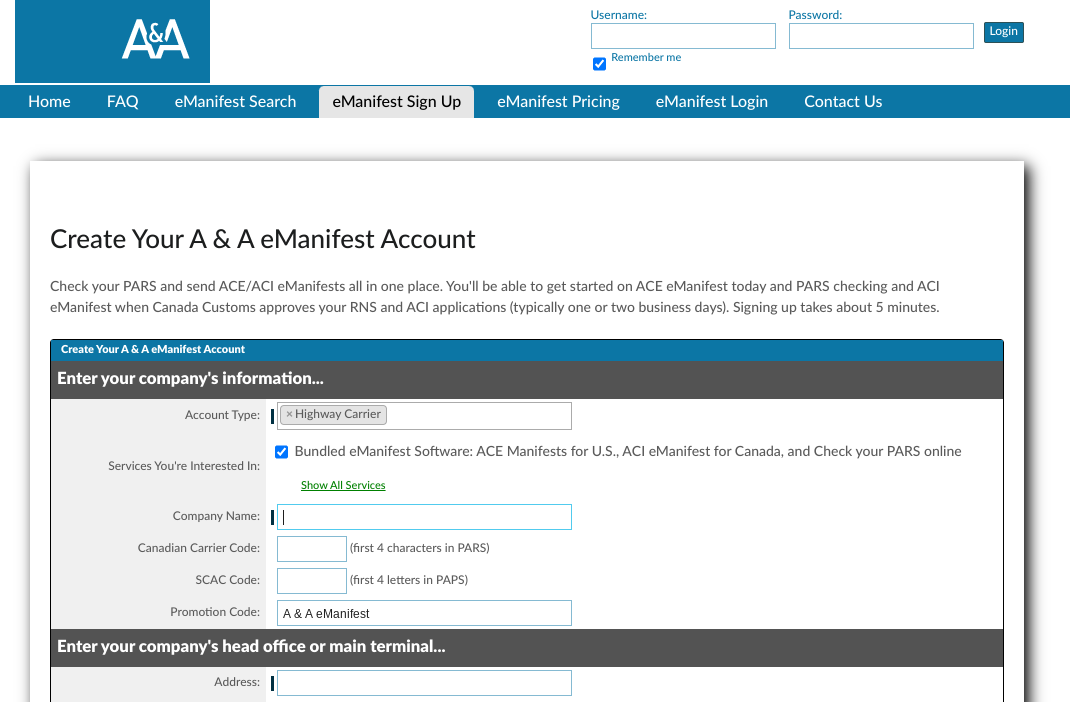Click the Show All Services link
This screenshot has width=1070, height=702.
tap(343, 485)
